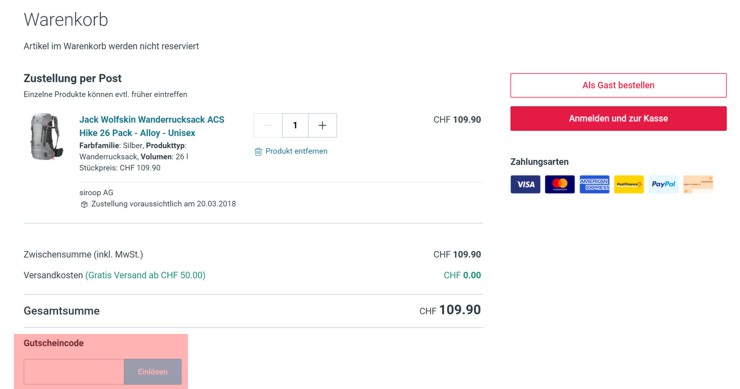
Task: Click the invoice payment slip icon
Action: [x=698, y=184]
